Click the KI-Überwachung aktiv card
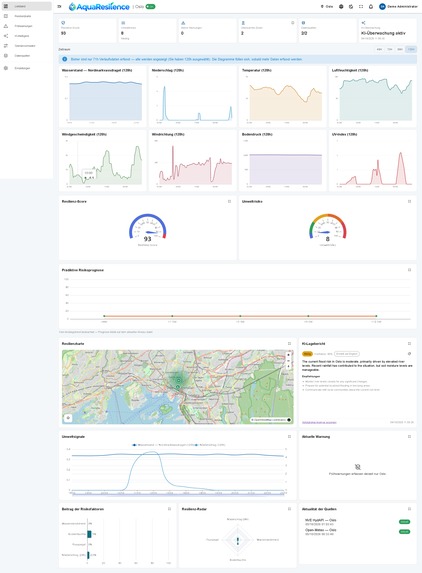The height and width of the screenshot is (573, 422). [x=387, y=30]
